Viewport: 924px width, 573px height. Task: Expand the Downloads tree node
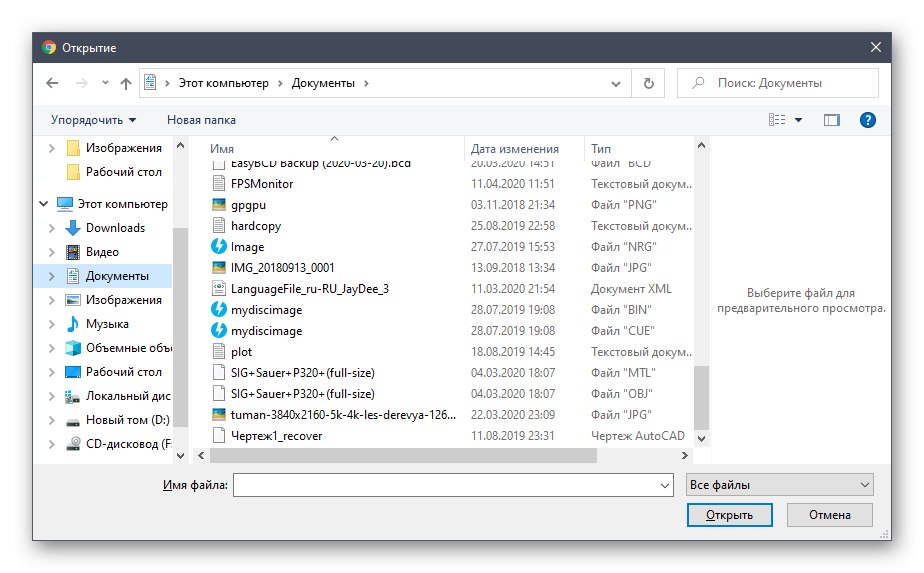point(51,228)
